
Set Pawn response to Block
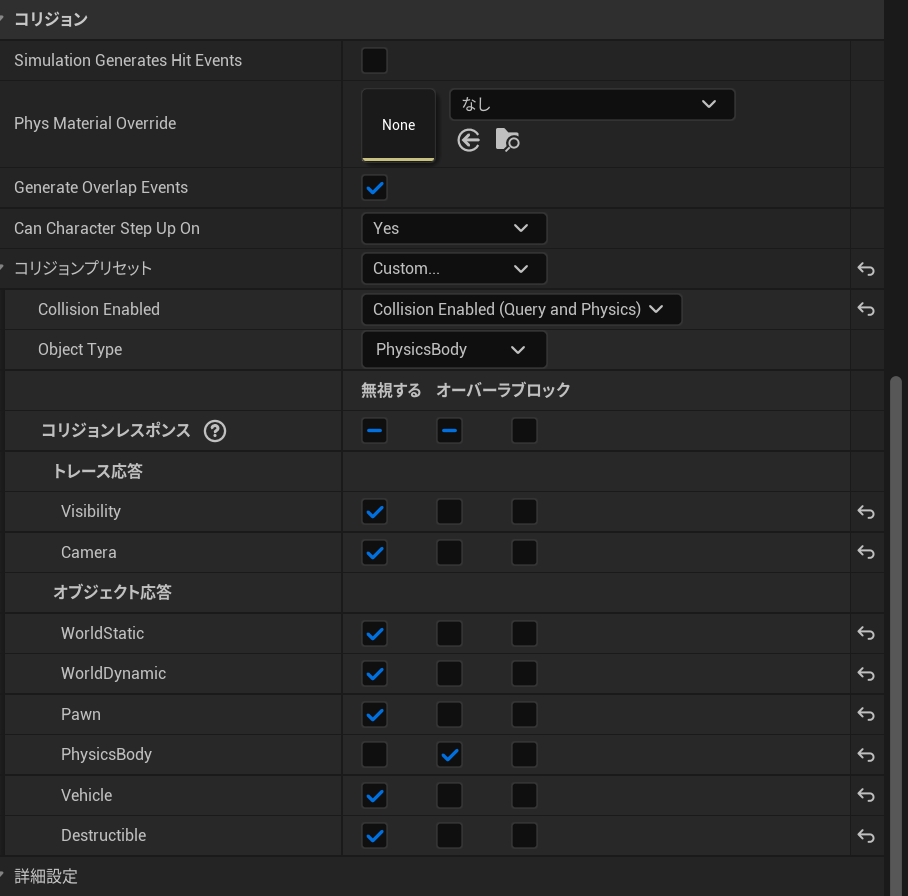(x=524, y=714)
